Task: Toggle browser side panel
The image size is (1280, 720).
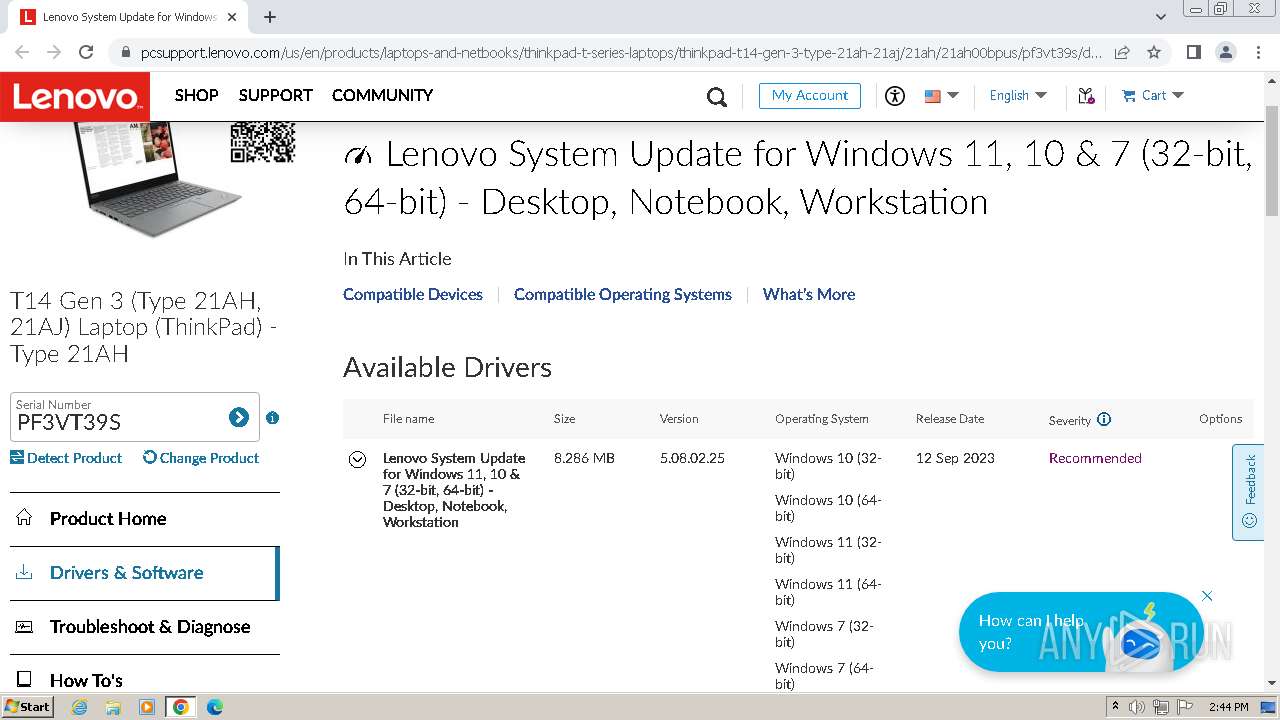Action: click(1193, 52)
